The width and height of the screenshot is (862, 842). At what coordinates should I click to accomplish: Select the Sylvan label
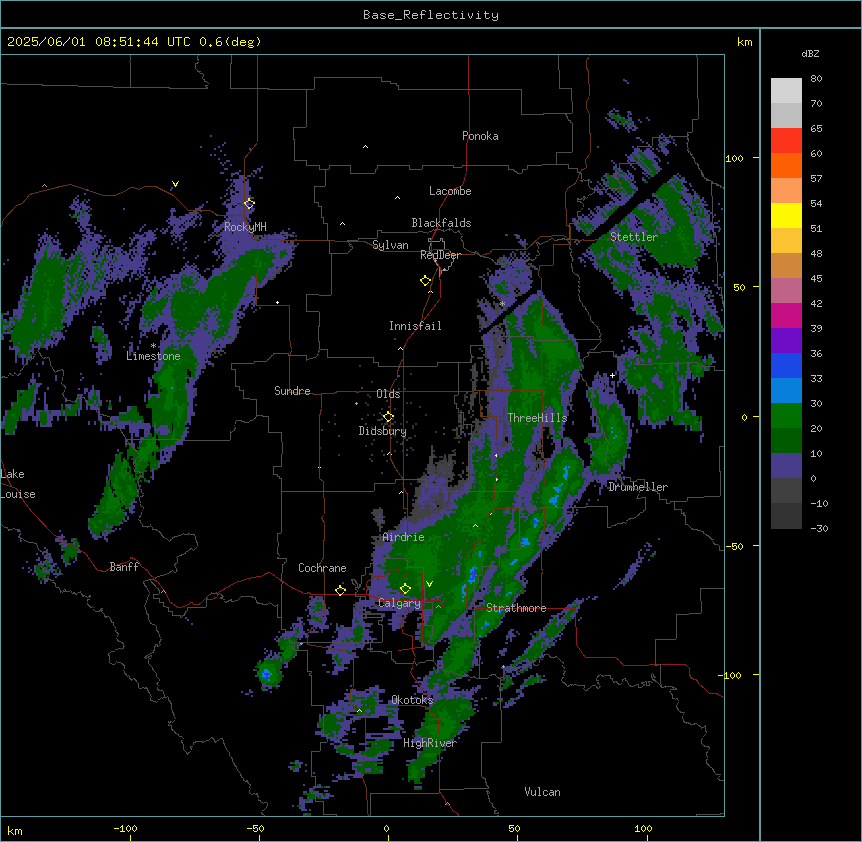(390, 245)
